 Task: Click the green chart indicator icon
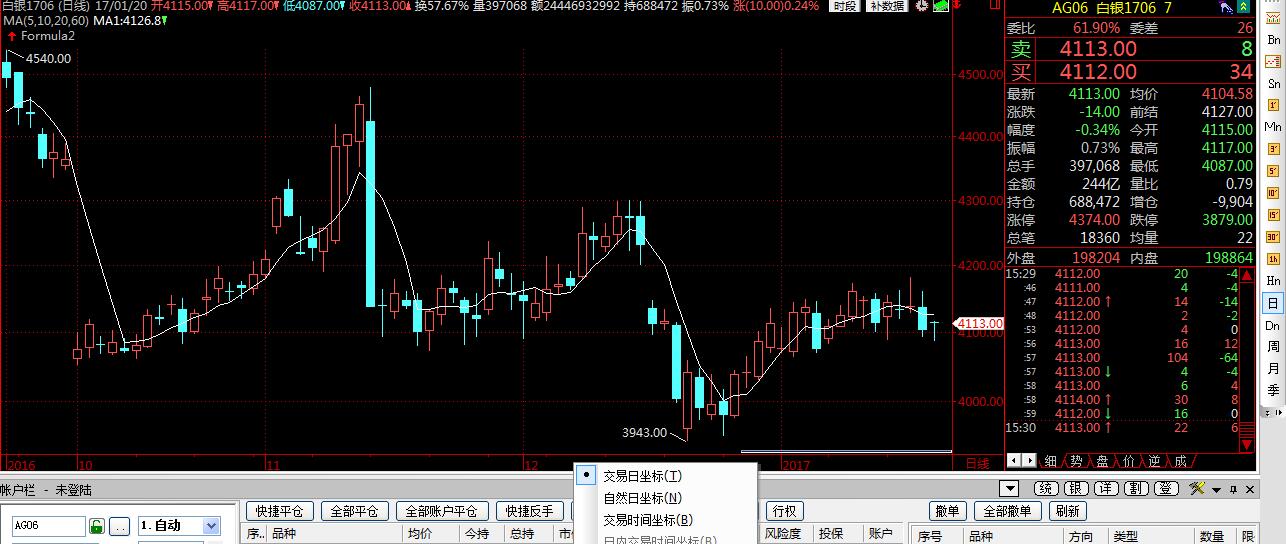(x=941, y=6)
